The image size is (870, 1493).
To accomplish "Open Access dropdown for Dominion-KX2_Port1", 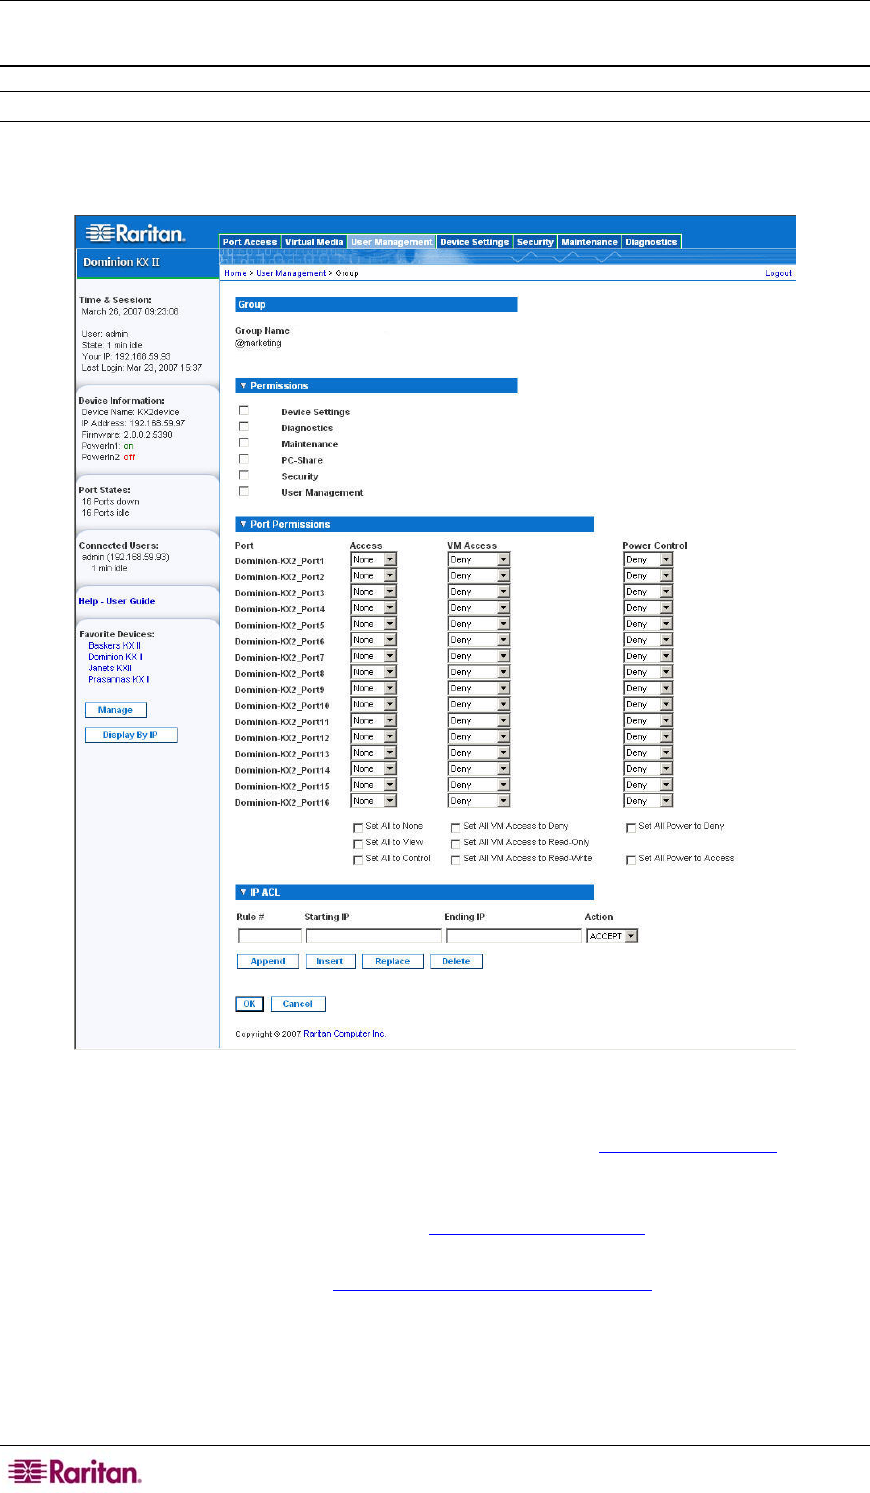I will [x=373, y=560].
